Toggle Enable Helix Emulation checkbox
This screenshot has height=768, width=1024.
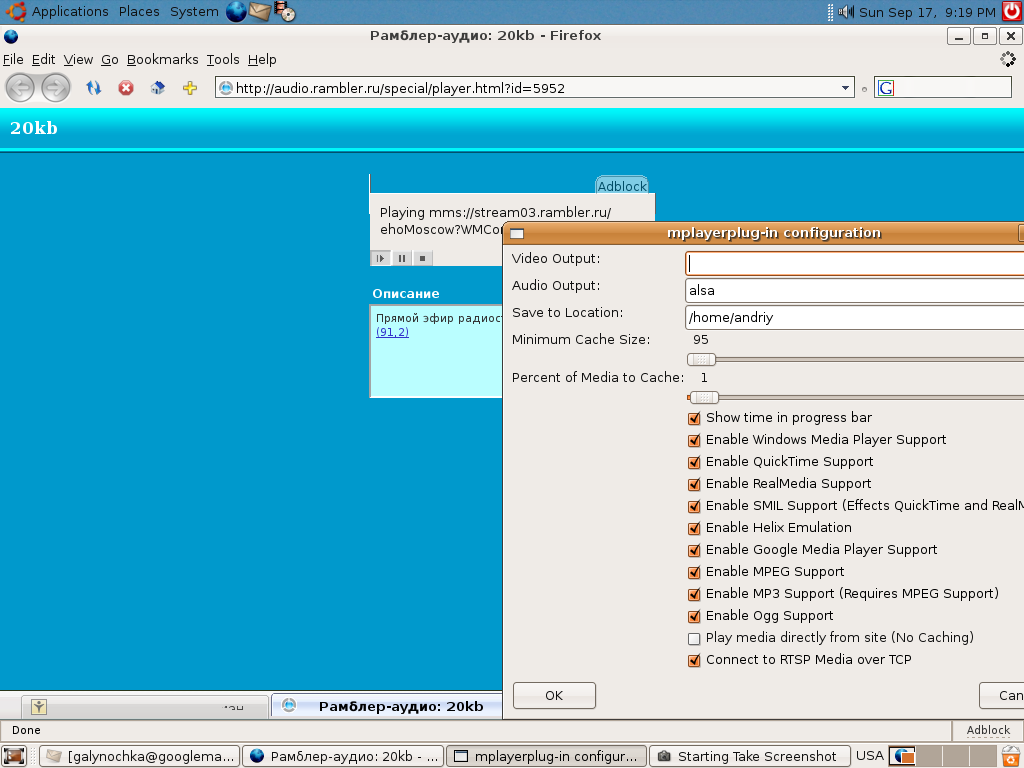(694, 528)
